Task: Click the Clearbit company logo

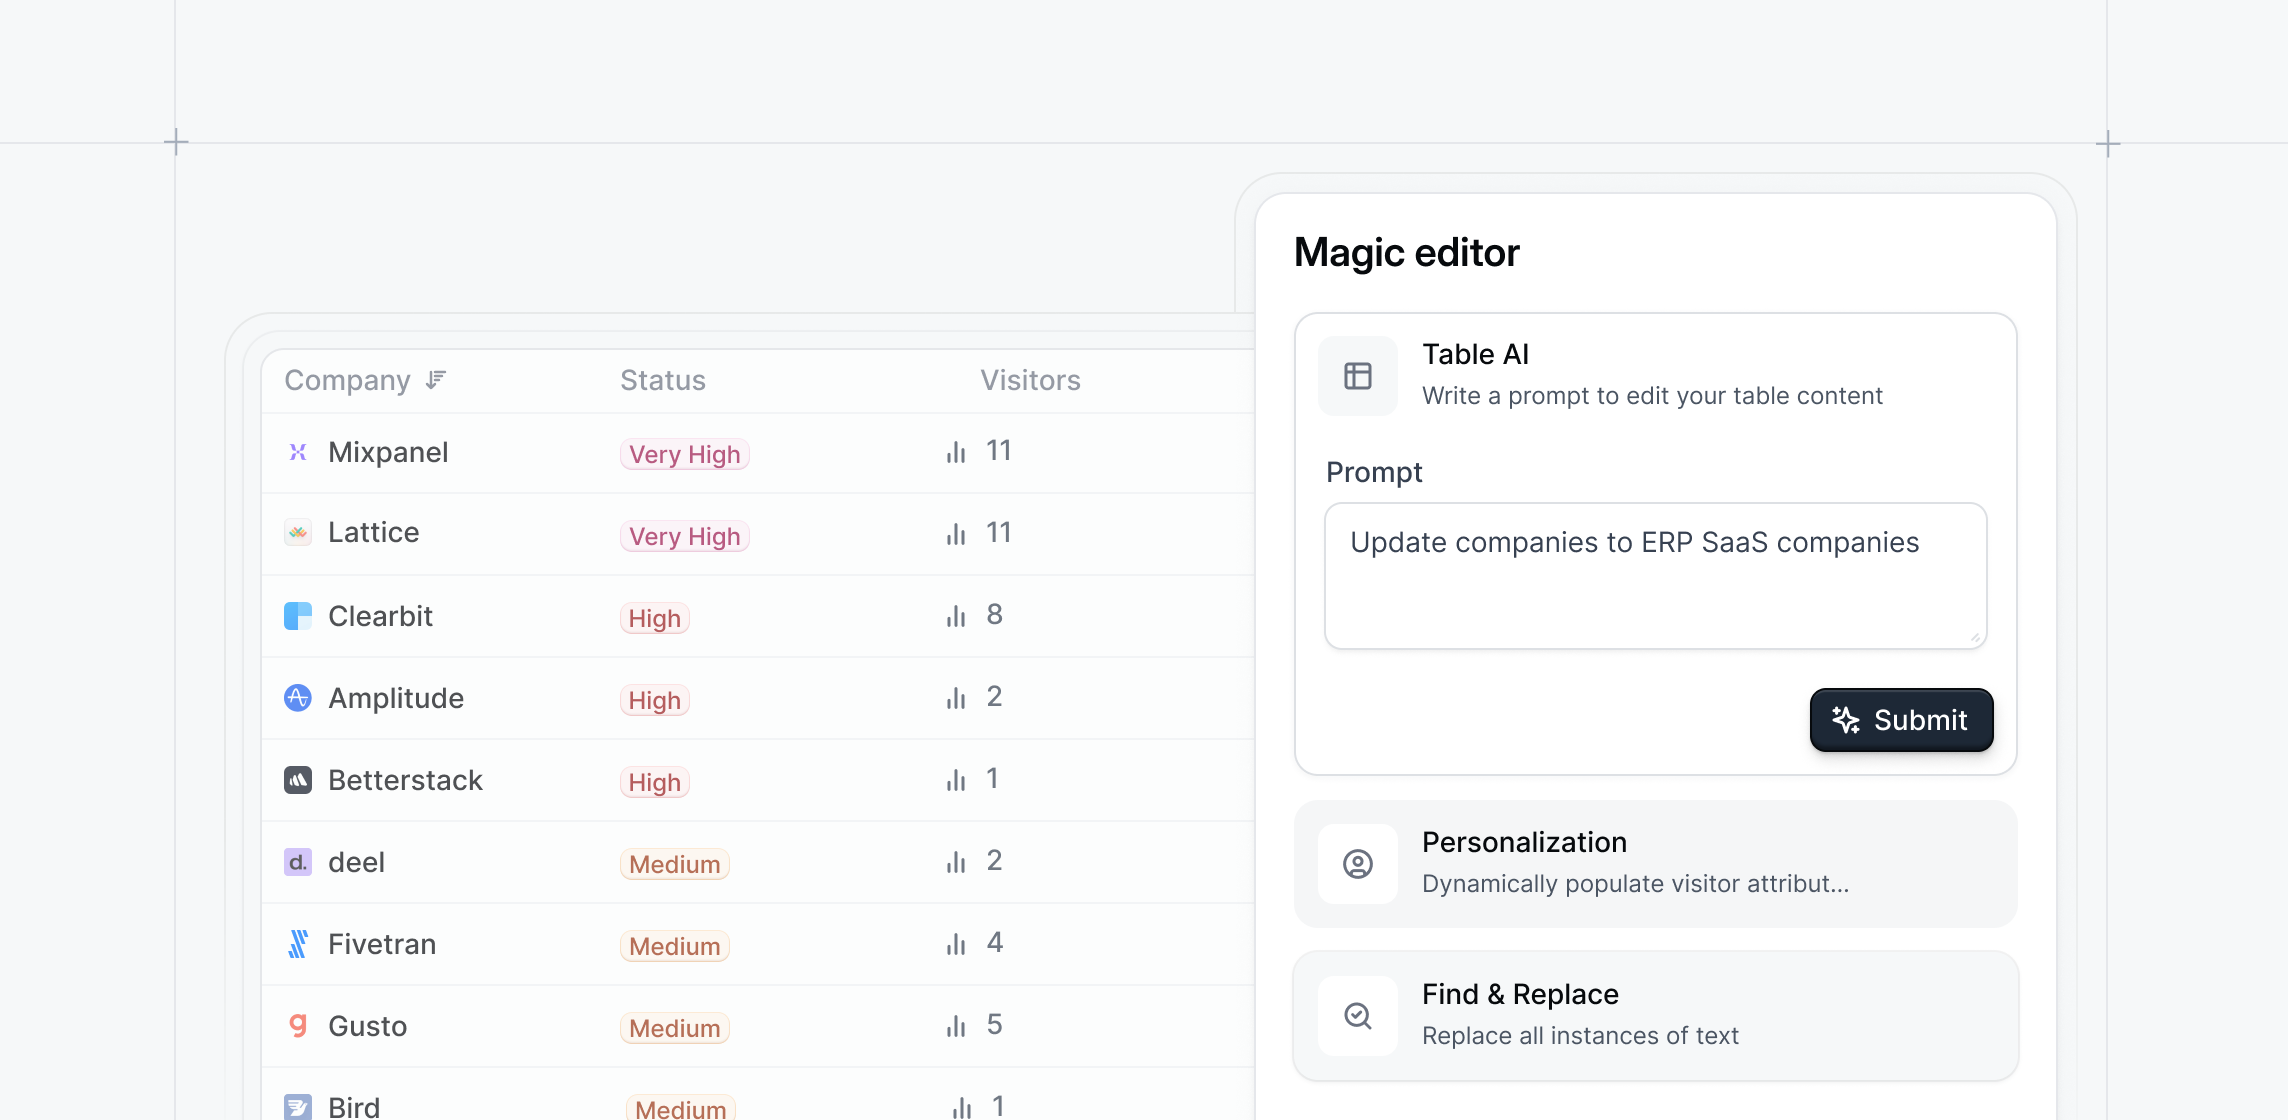Action: point(298,616)
